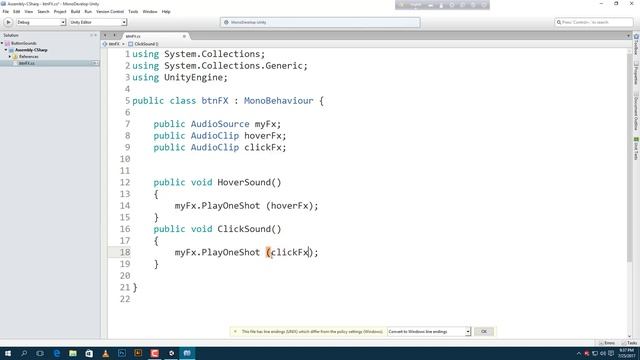
Task: Close the btnFx.cs tab
Action: pos(184,36)
